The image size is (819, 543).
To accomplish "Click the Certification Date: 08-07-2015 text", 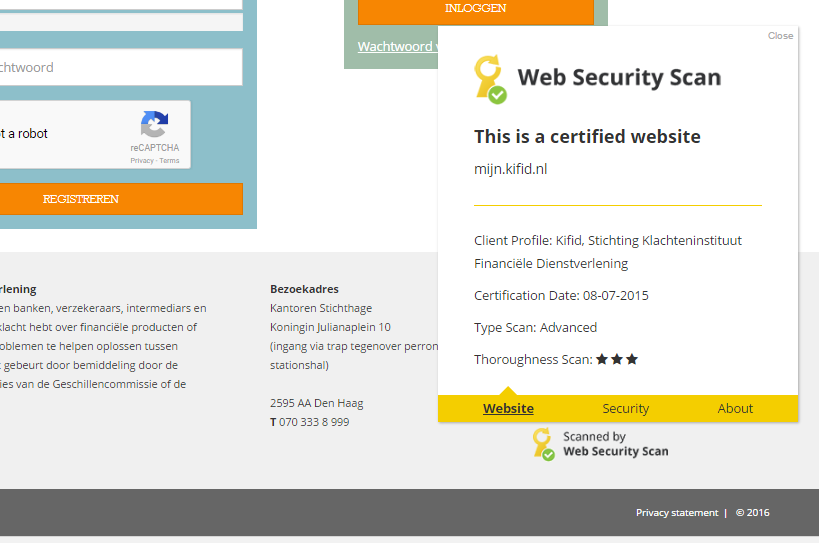I will pos(561,296).
